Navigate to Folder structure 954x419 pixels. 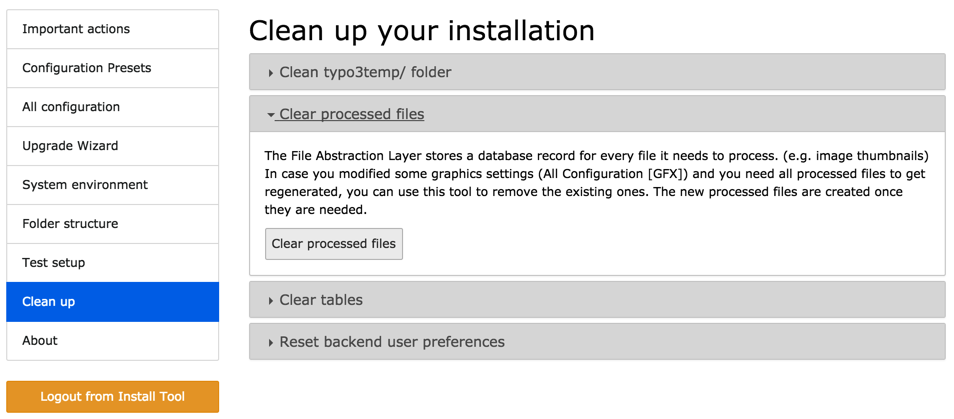70,224
